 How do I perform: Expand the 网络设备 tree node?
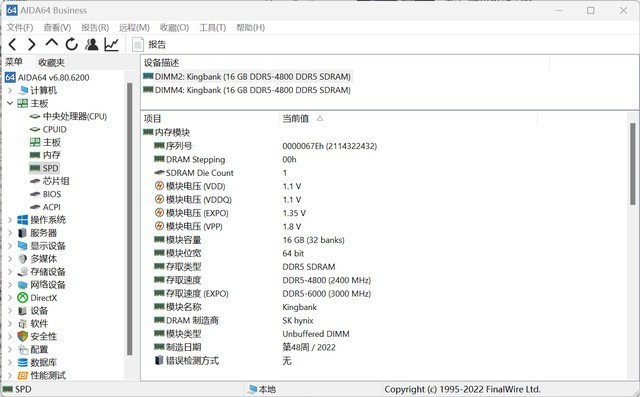coord(10,285)
